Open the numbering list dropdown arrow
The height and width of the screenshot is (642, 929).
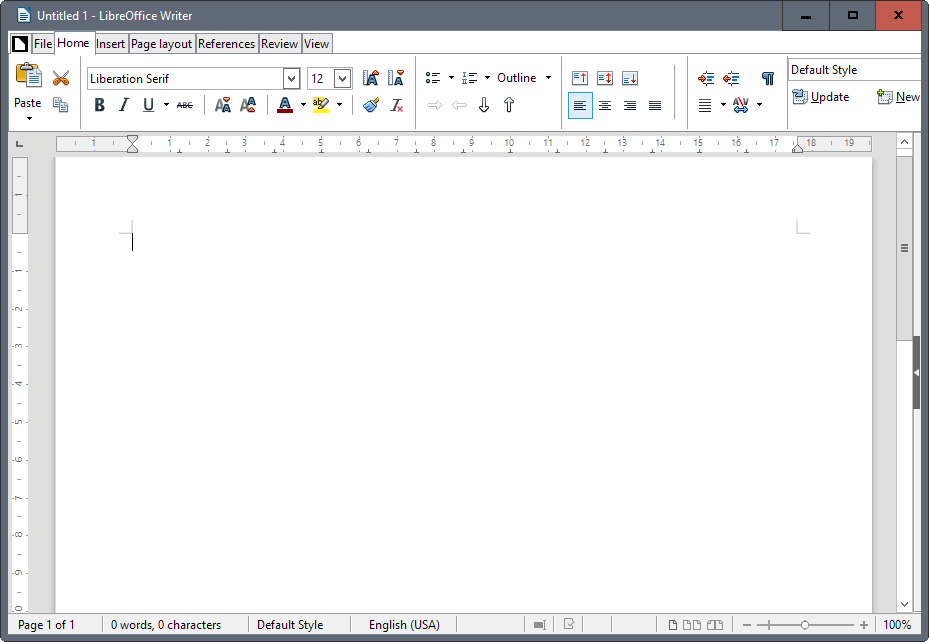point(487,78)
